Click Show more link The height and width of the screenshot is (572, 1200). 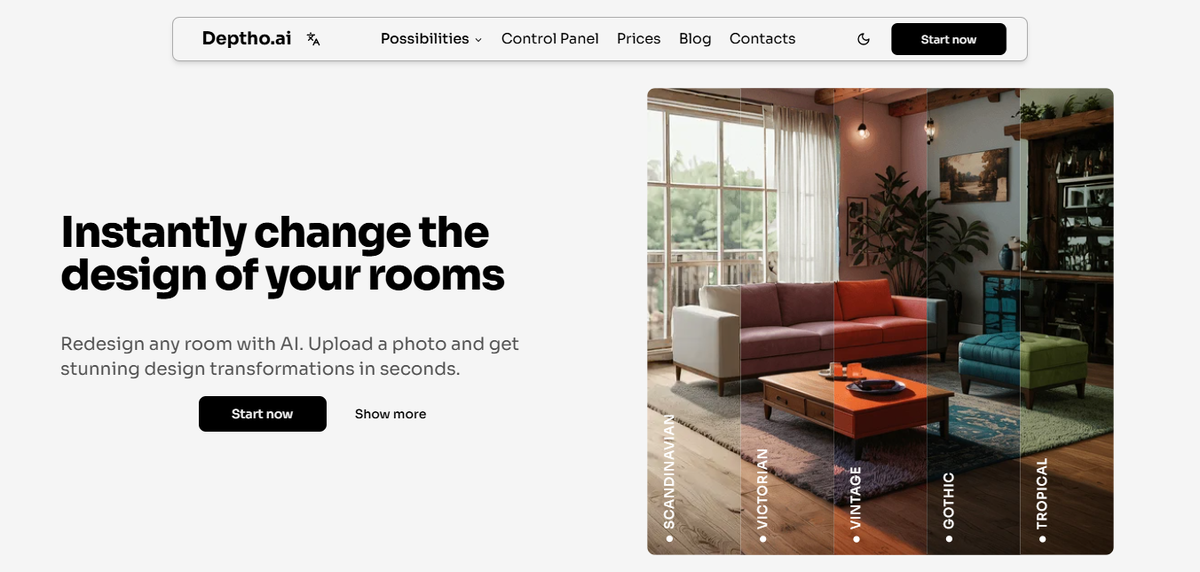[x=390, y=414]
